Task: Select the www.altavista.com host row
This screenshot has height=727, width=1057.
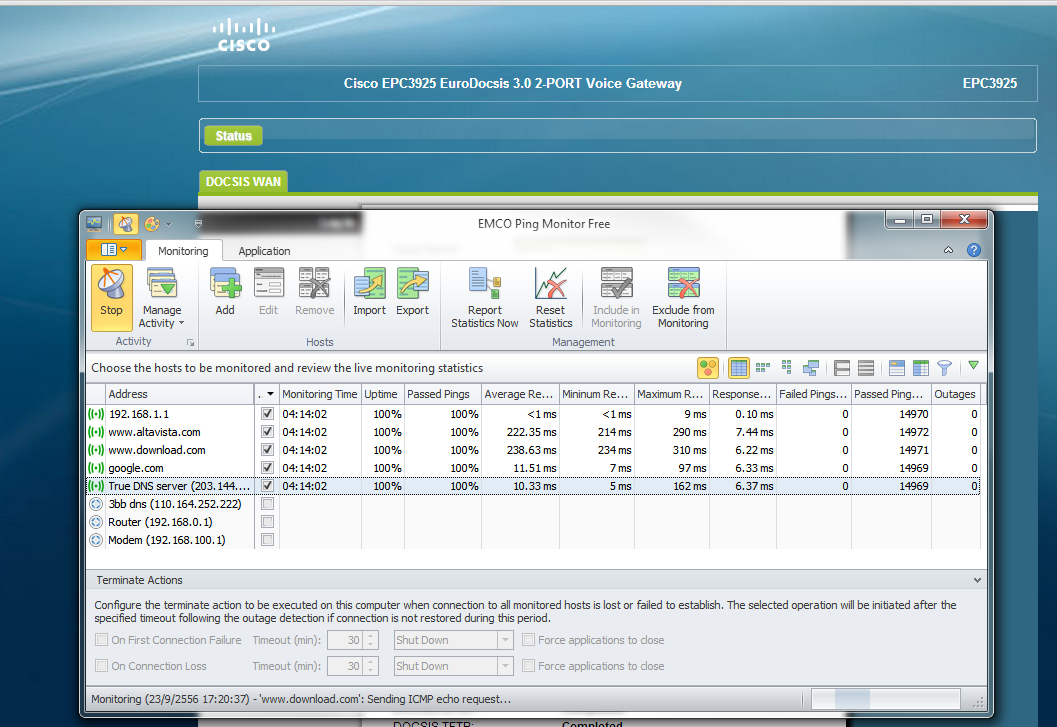Action: 154,432
